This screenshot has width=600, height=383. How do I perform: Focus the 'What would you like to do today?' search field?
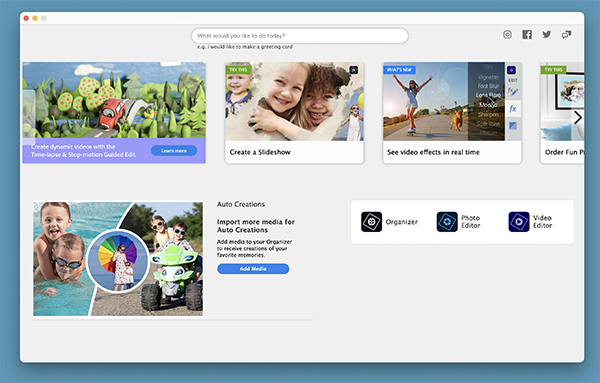tap(300, 36)
